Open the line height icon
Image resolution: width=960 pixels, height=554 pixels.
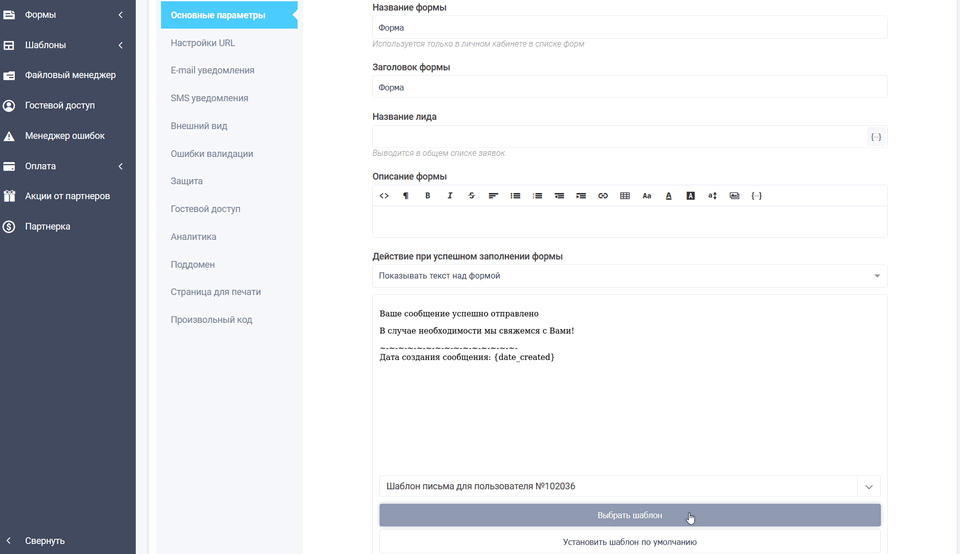712,196
